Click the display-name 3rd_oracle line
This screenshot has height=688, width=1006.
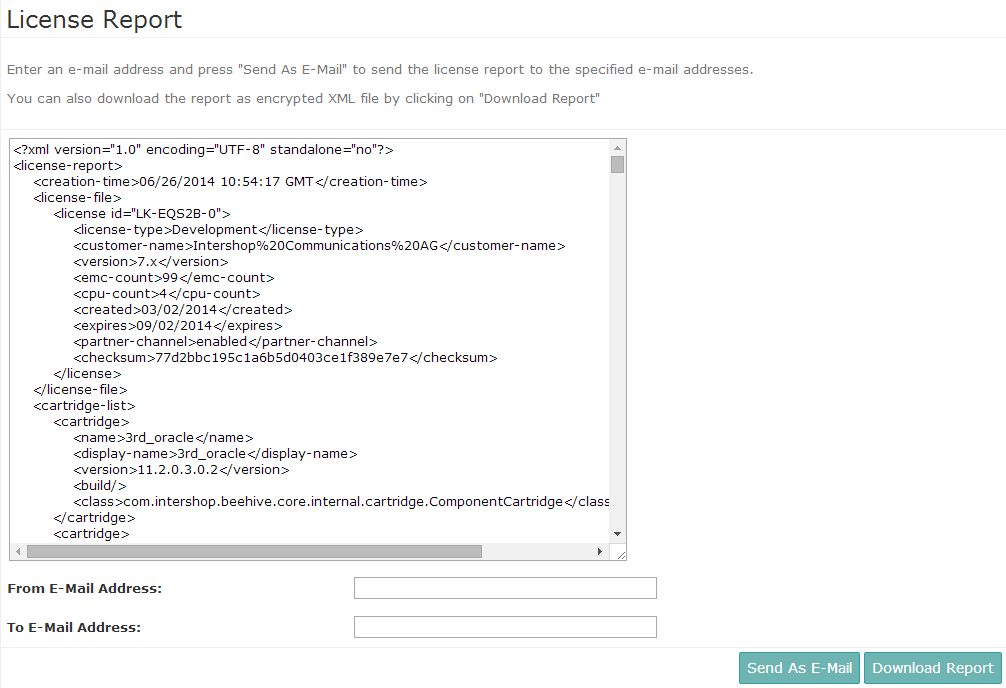point(215,454)
